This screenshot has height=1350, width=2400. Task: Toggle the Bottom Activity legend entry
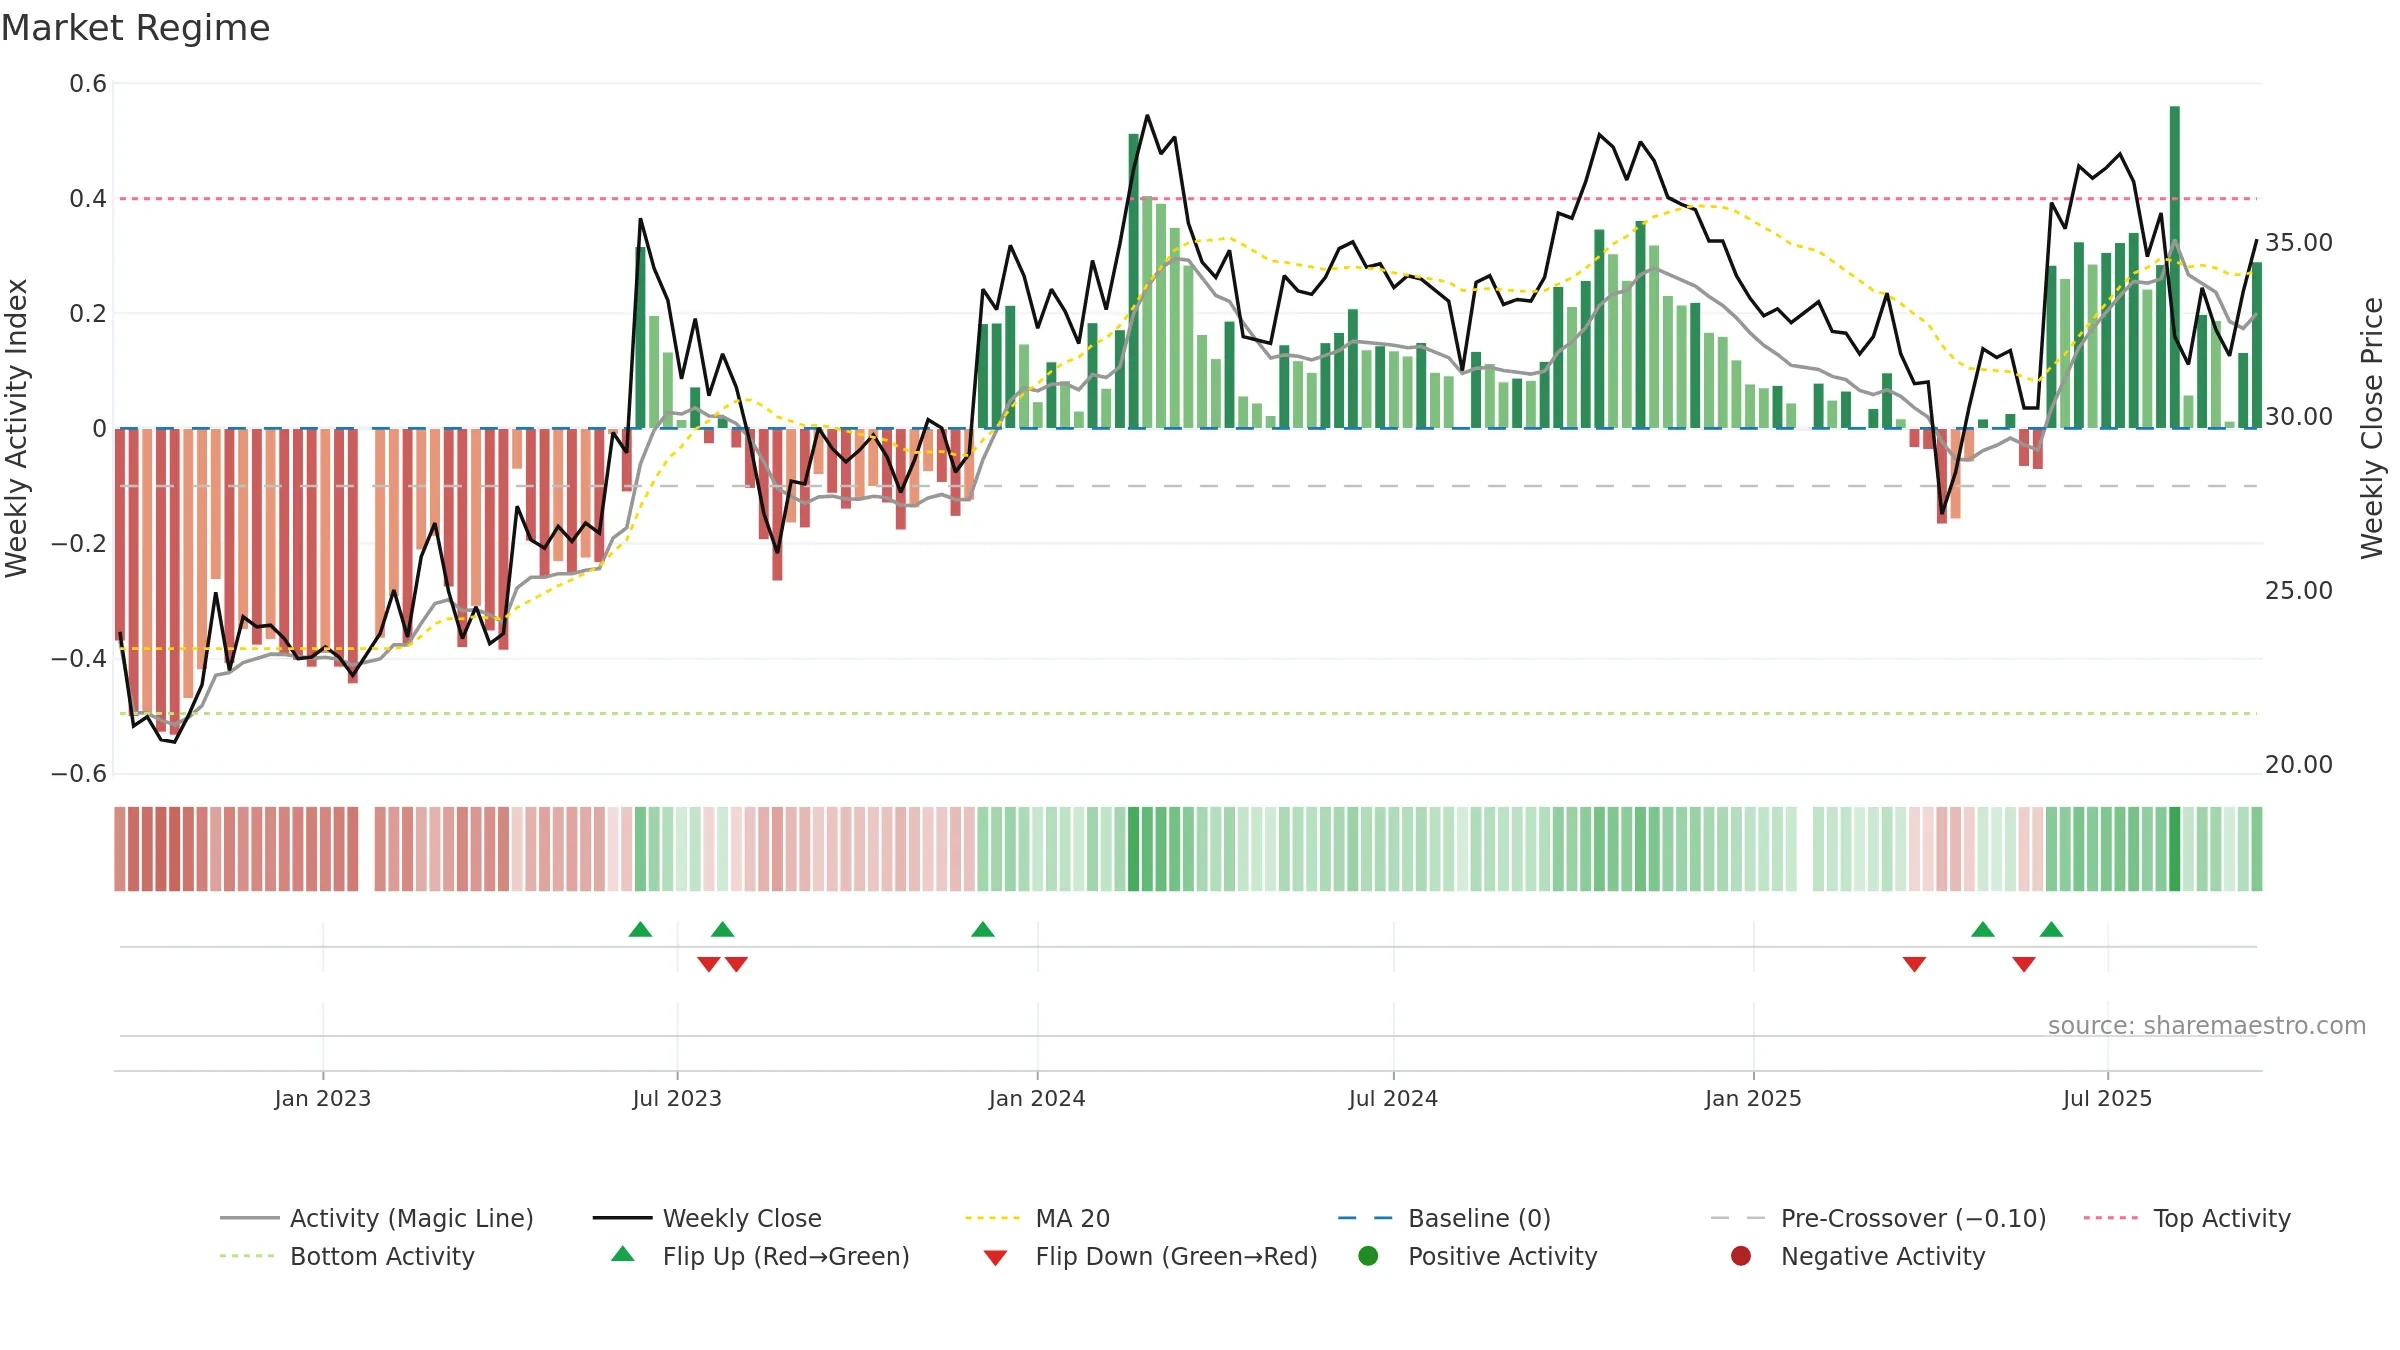tap(347, 1256)
